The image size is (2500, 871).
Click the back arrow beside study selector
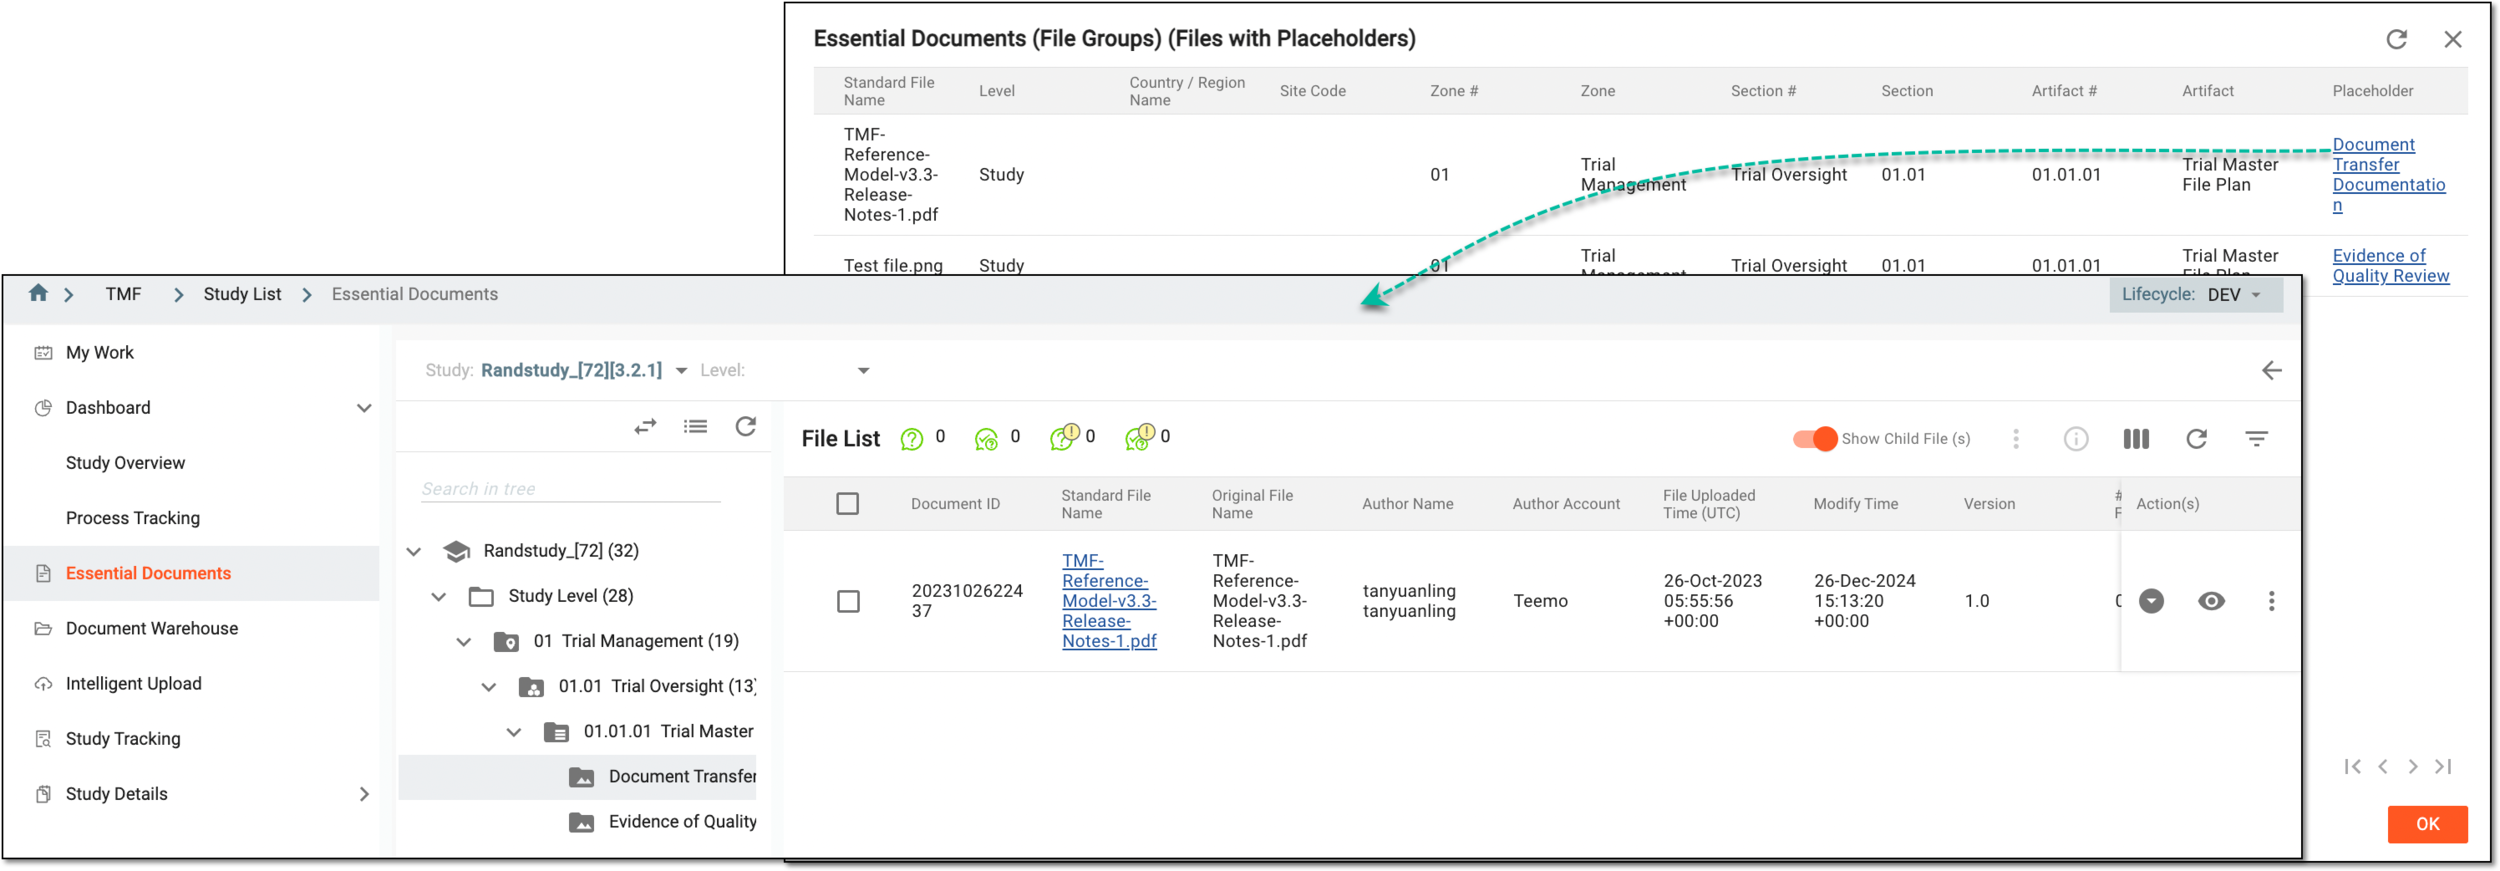2271,371
